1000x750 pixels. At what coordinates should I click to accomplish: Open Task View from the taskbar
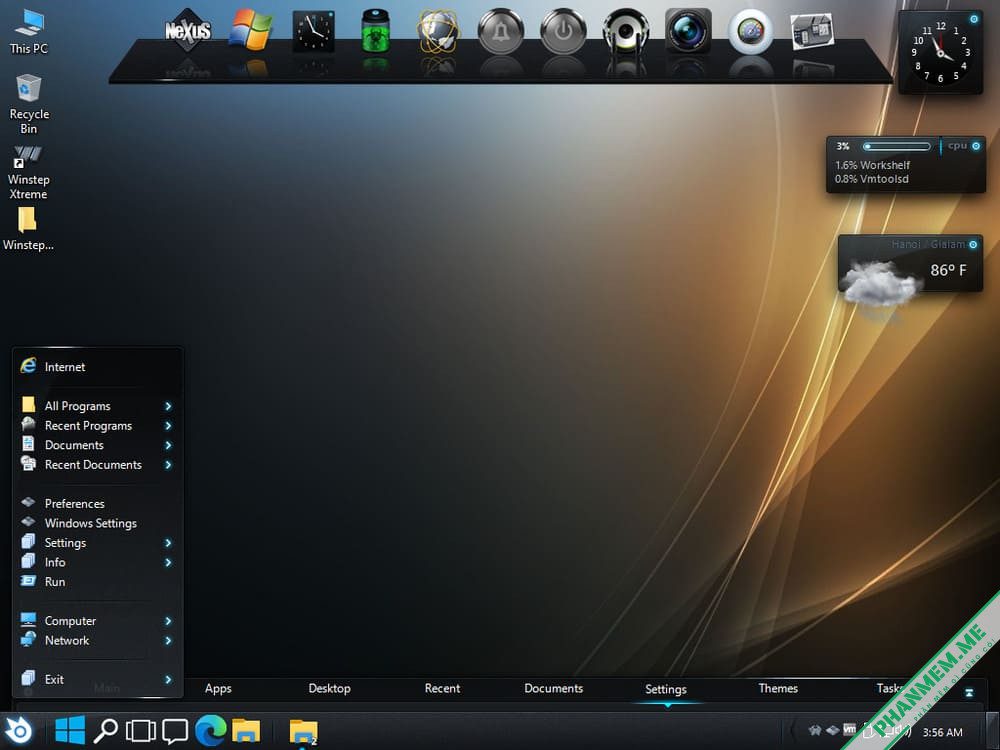coord(140,731)
